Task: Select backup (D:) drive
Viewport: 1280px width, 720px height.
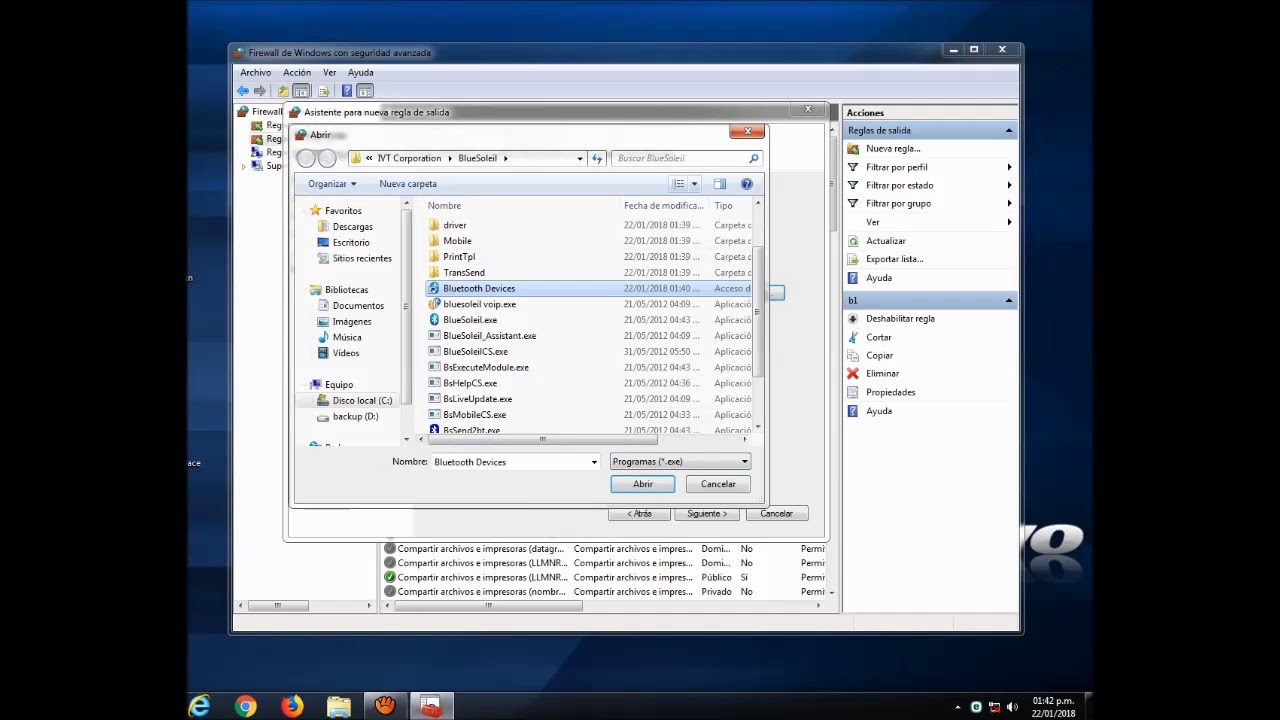Action: pos(347,416)
